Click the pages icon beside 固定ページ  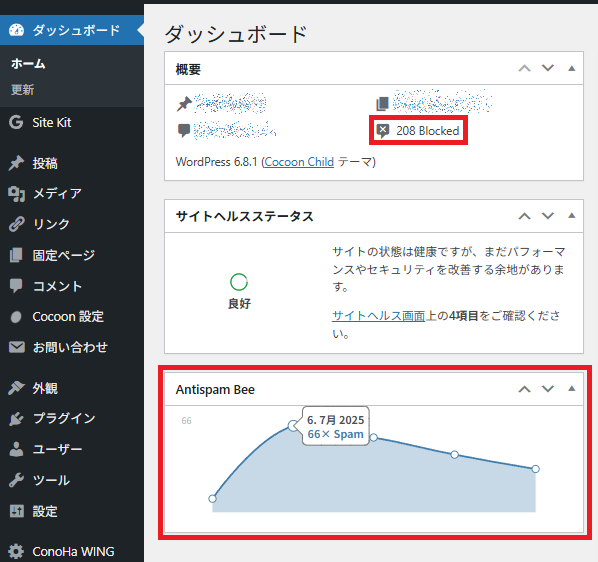click(16, 255)
